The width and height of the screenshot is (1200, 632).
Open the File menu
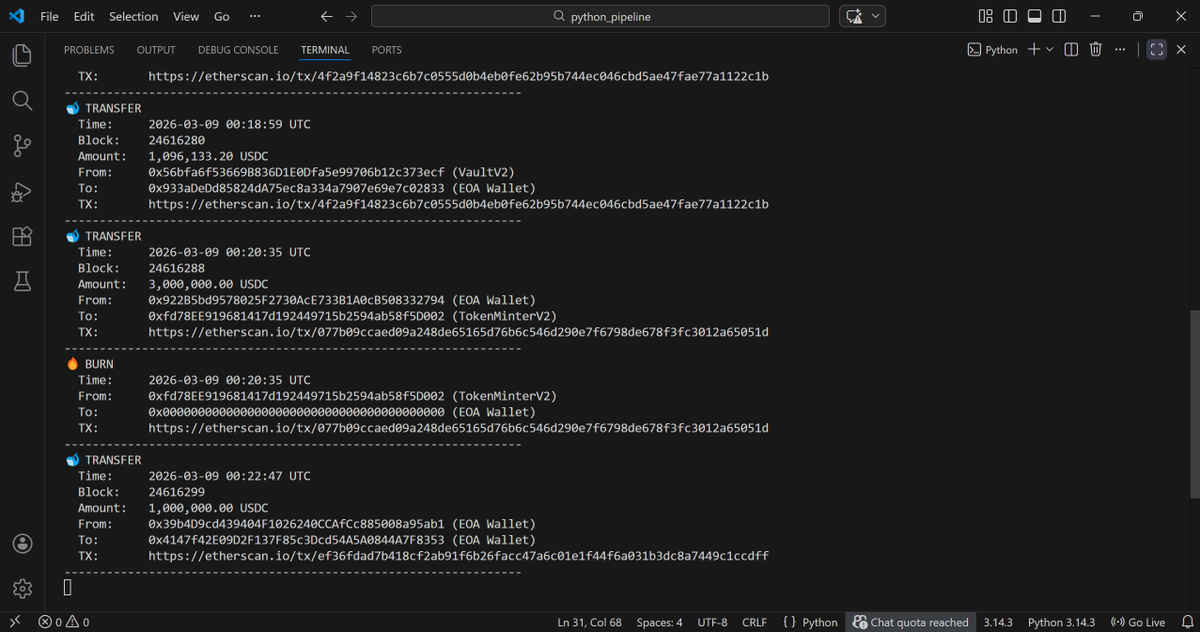(49, 16)
